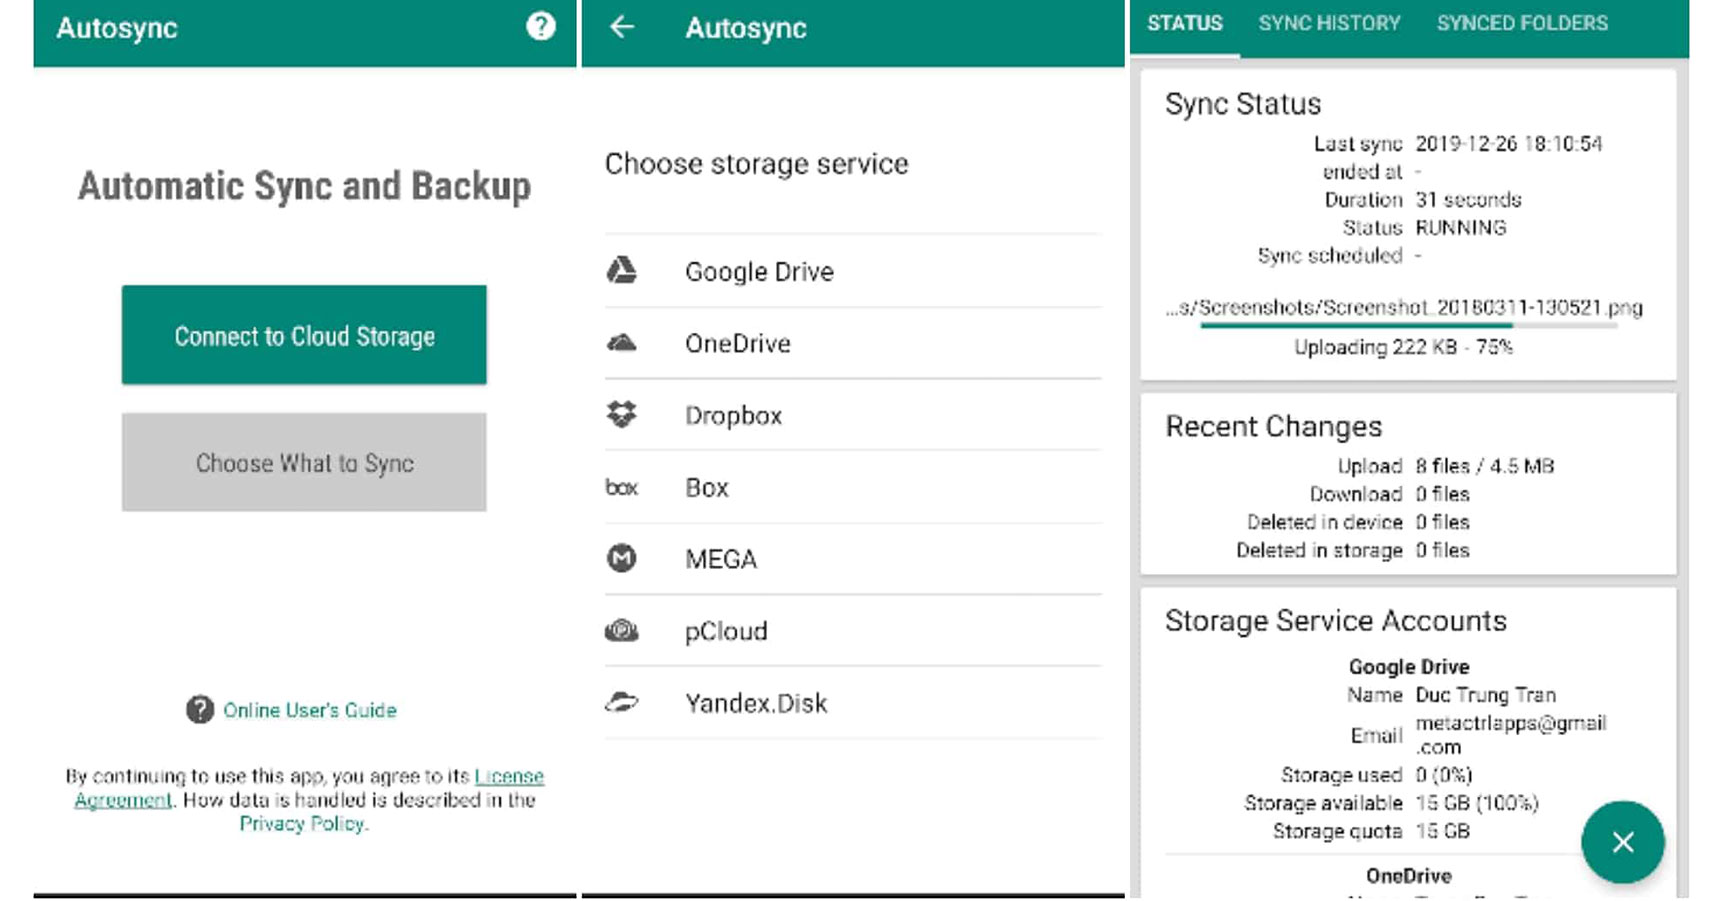Open help via the question mark icon in Autosync header
Screen dimensions: 1723x901
point(540,26)
